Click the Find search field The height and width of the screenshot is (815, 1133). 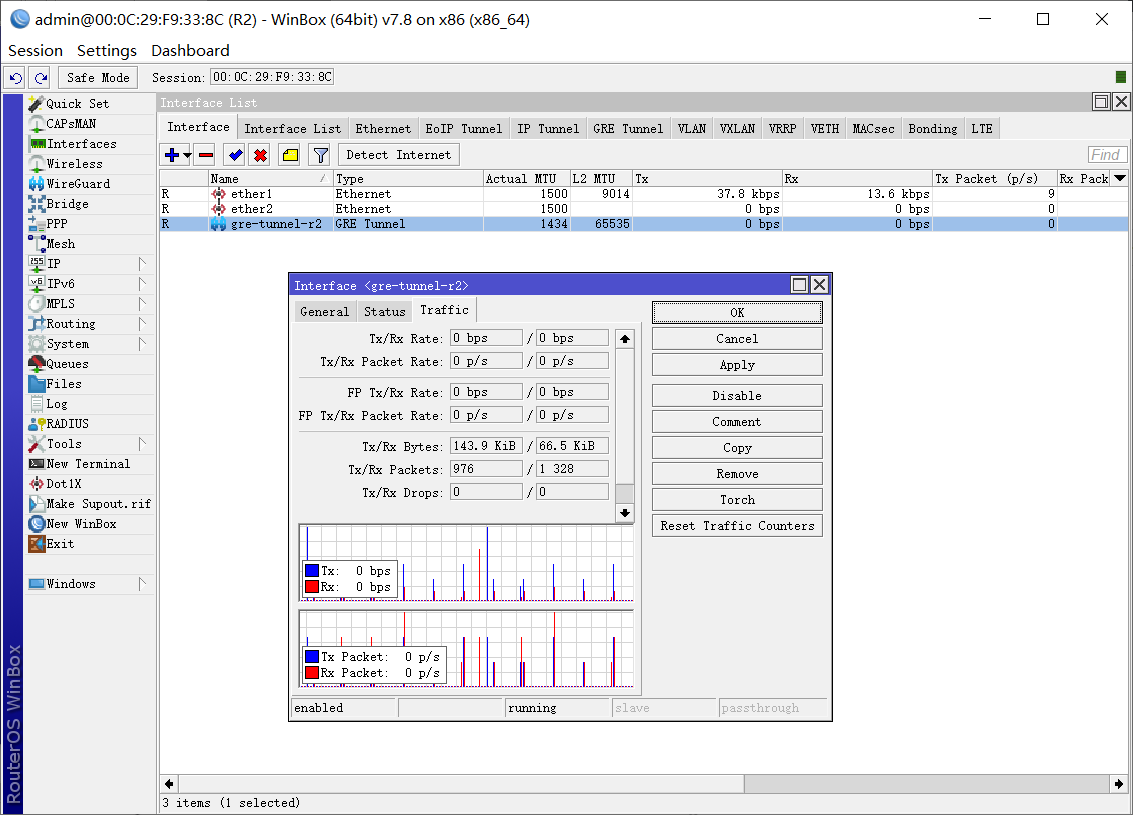pos(1106,155)
